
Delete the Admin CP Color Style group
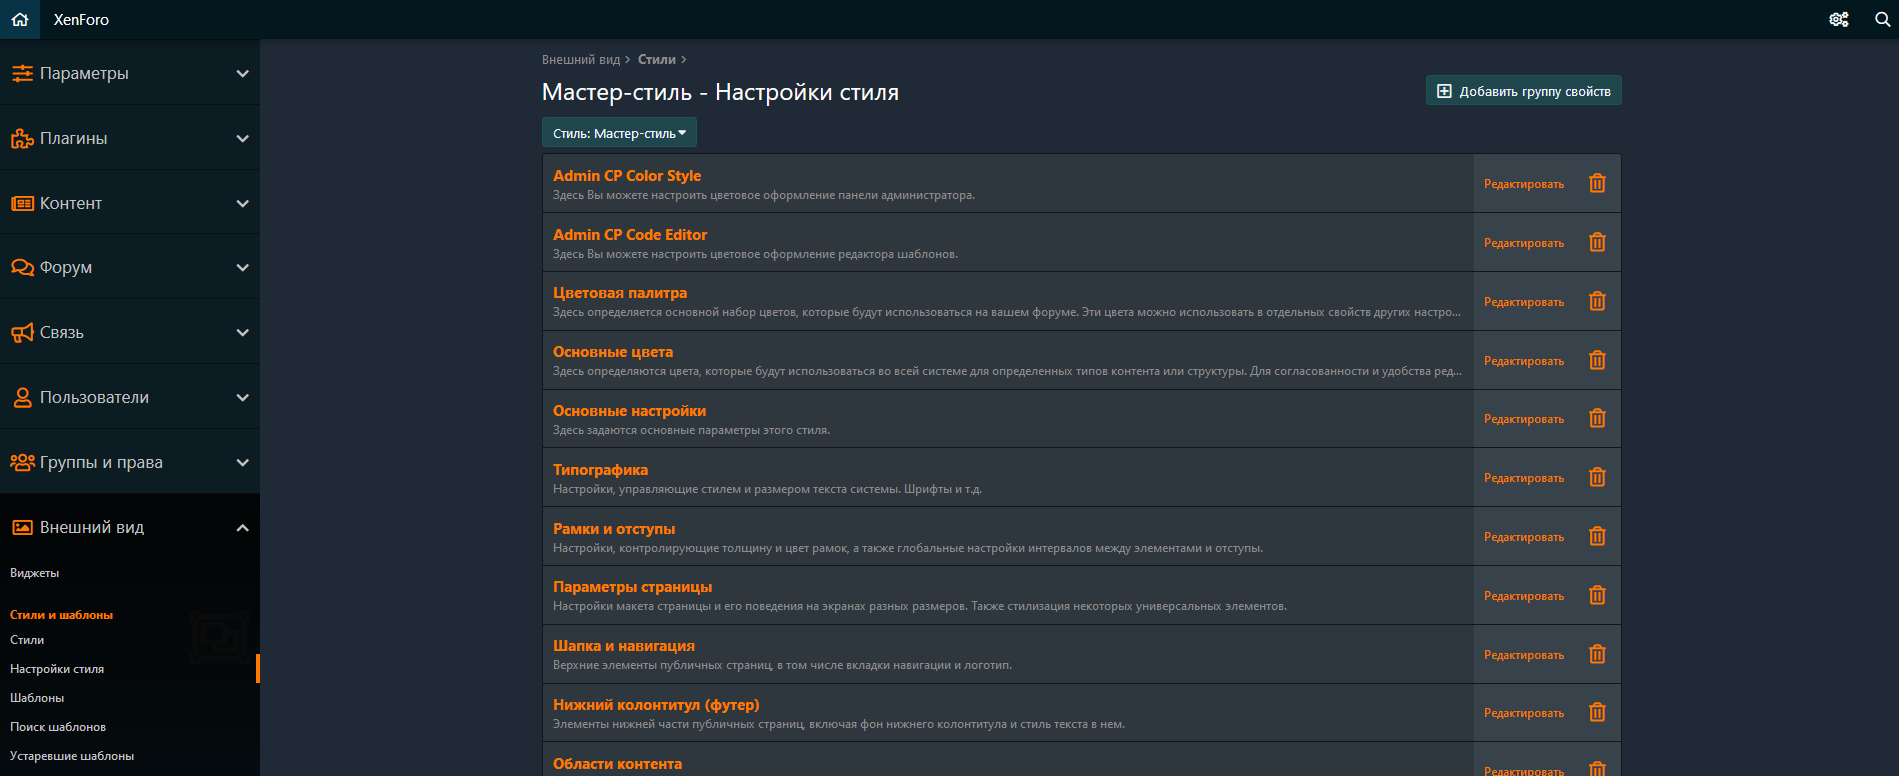point(1597,183)
